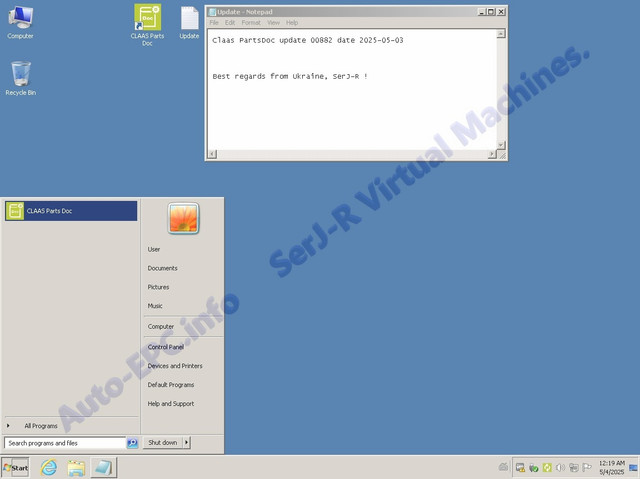The height and width of the screenshot is (479, 640).
Task: Click Notepad horizontal scrollbar right arrow
Action: tap(492, 154)
